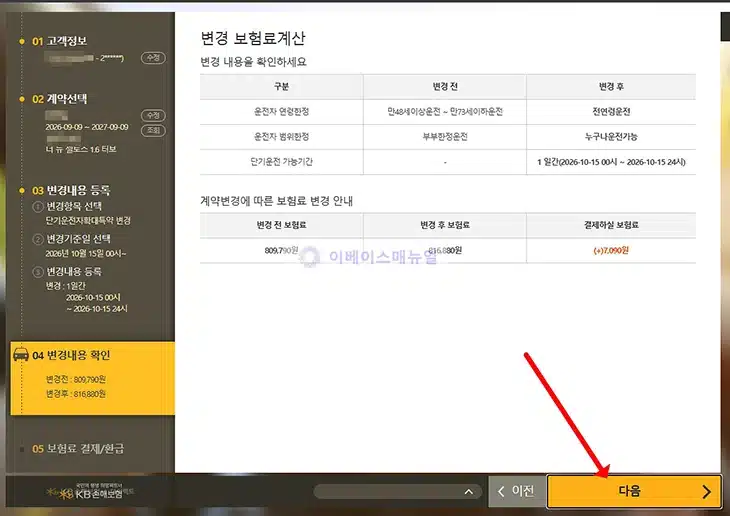Open step 05 보험료 결제/환급

click(x=78, y=448)
